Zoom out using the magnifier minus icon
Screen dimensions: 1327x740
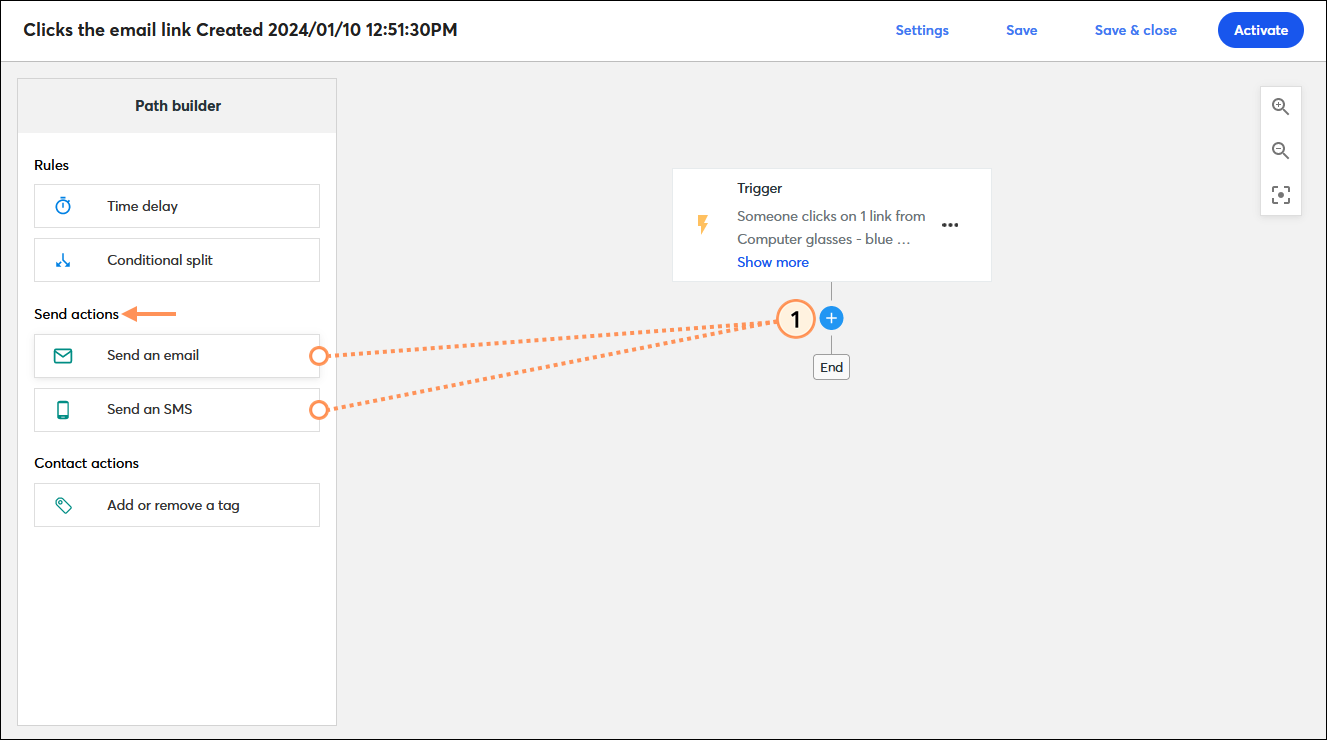click(1281, 150)
